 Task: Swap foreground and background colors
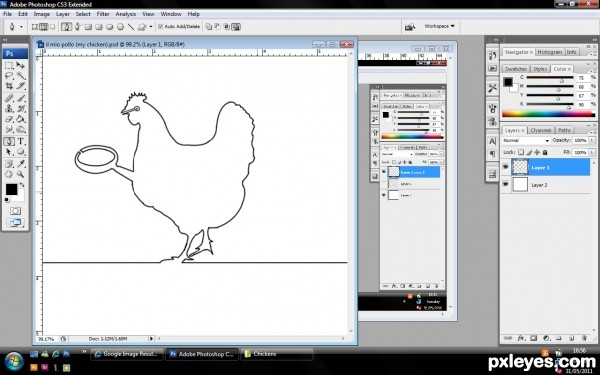(x=22, y=185)
